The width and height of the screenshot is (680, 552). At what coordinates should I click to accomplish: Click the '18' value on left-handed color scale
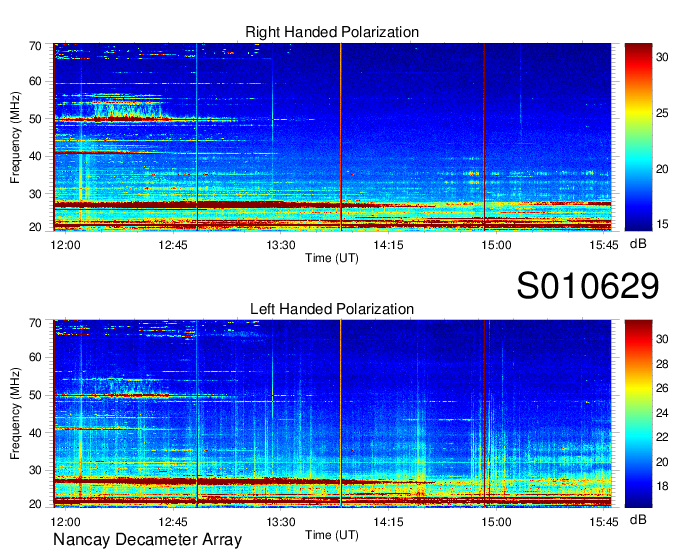tap(662, 486)
